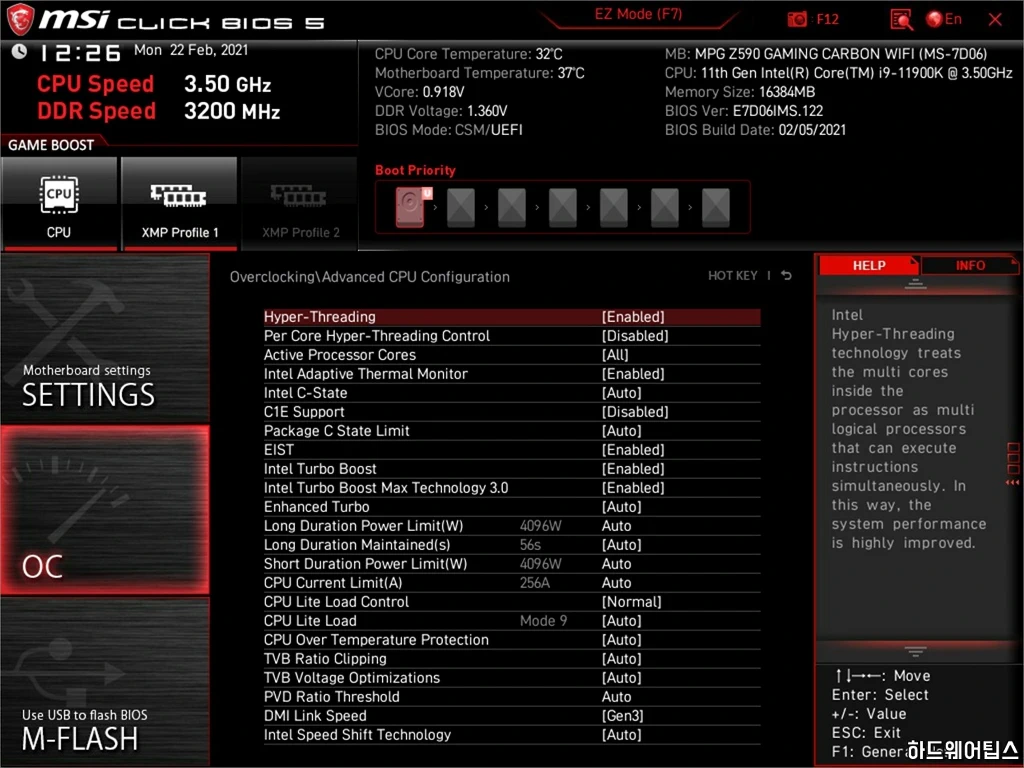Open the M-FLASH section

[105, 680]
